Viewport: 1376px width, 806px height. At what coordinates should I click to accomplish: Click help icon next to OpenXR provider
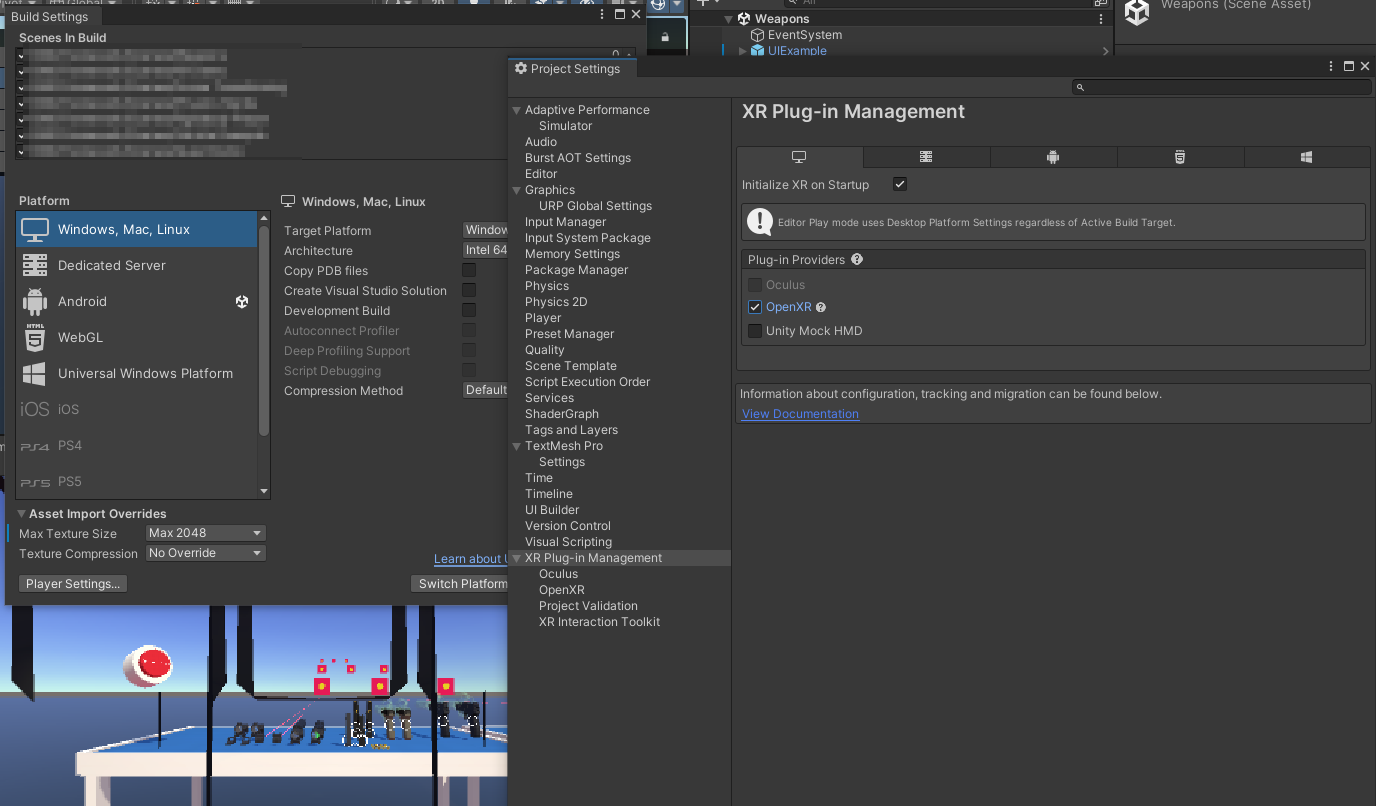[821, 308]
